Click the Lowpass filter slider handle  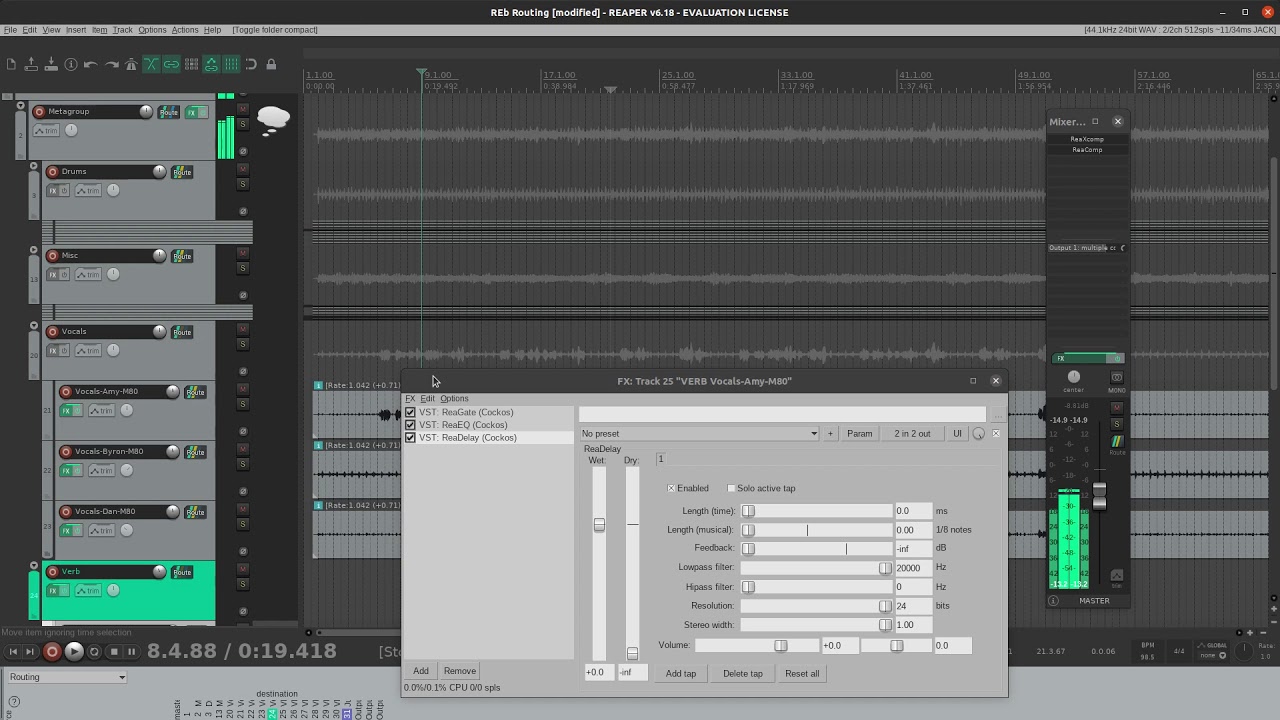pos(885,568)
